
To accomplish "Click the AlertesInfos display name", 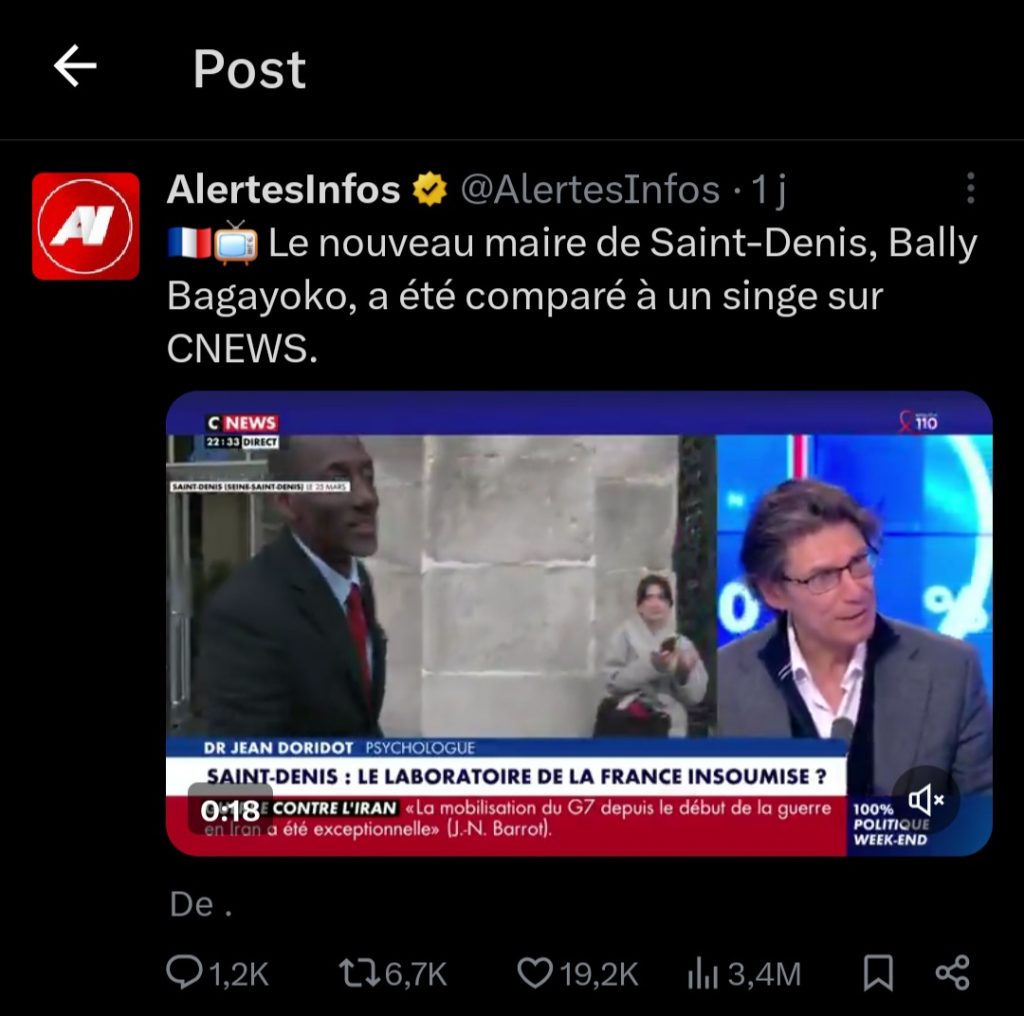I will [283, 190].
